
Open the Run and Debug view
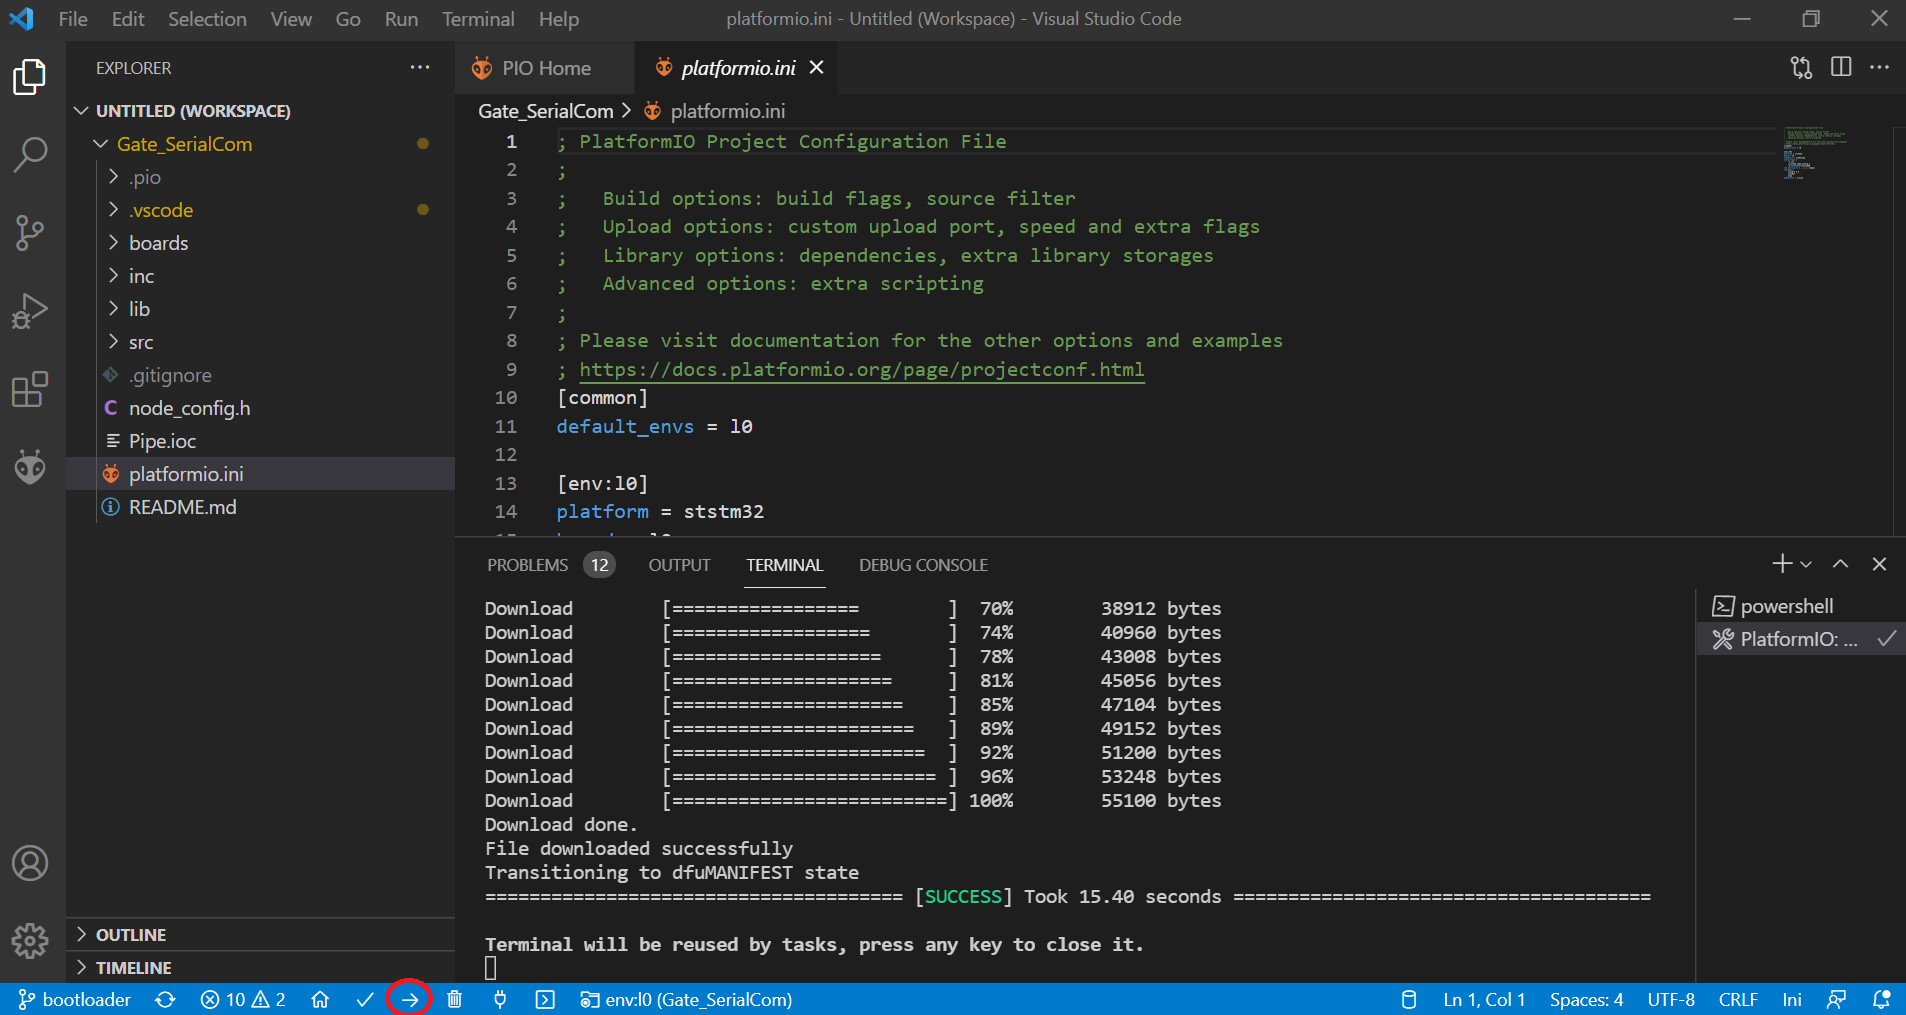30,311
